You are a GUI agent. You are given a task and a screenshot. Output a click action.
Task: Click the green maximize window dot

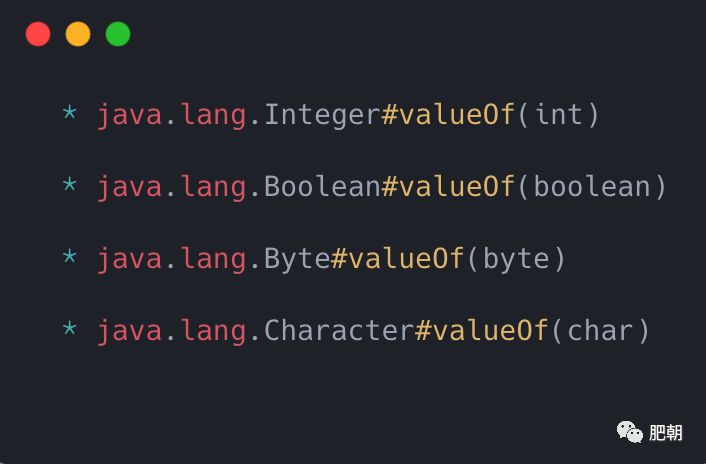(x=118, y=34)
